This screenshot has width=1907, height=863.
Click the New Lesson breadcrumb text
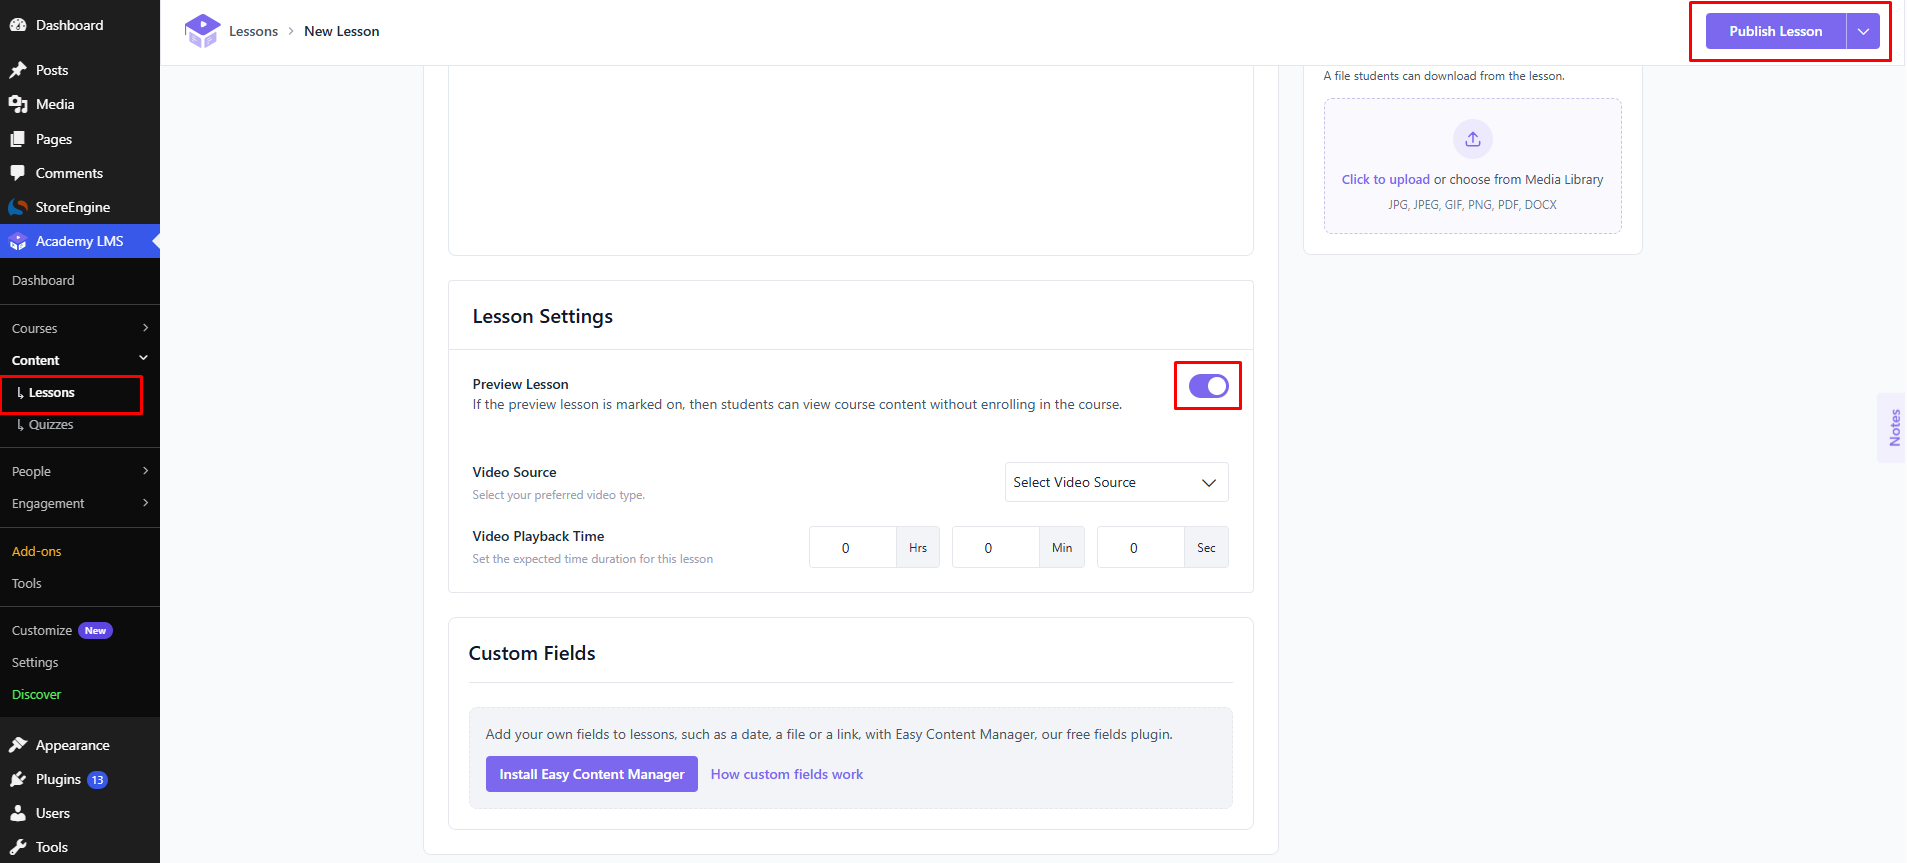pyautogui.click(x=342, y=31)
